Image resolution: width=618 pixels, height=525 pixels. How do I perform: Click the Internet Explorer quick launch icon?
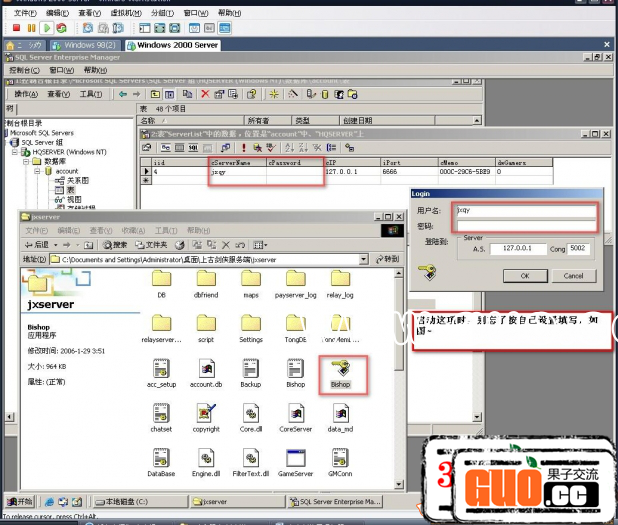click(x=49, y=502)
